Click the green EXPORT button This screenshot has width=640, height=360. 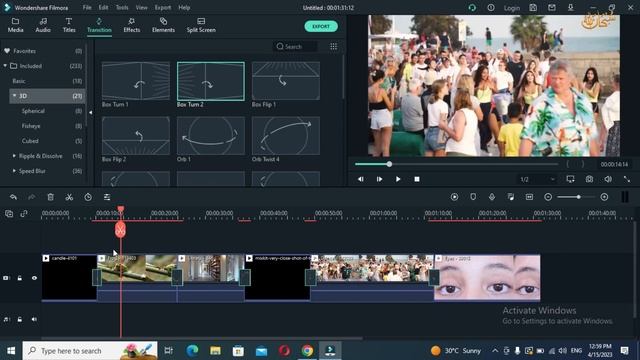coord(321,27)
